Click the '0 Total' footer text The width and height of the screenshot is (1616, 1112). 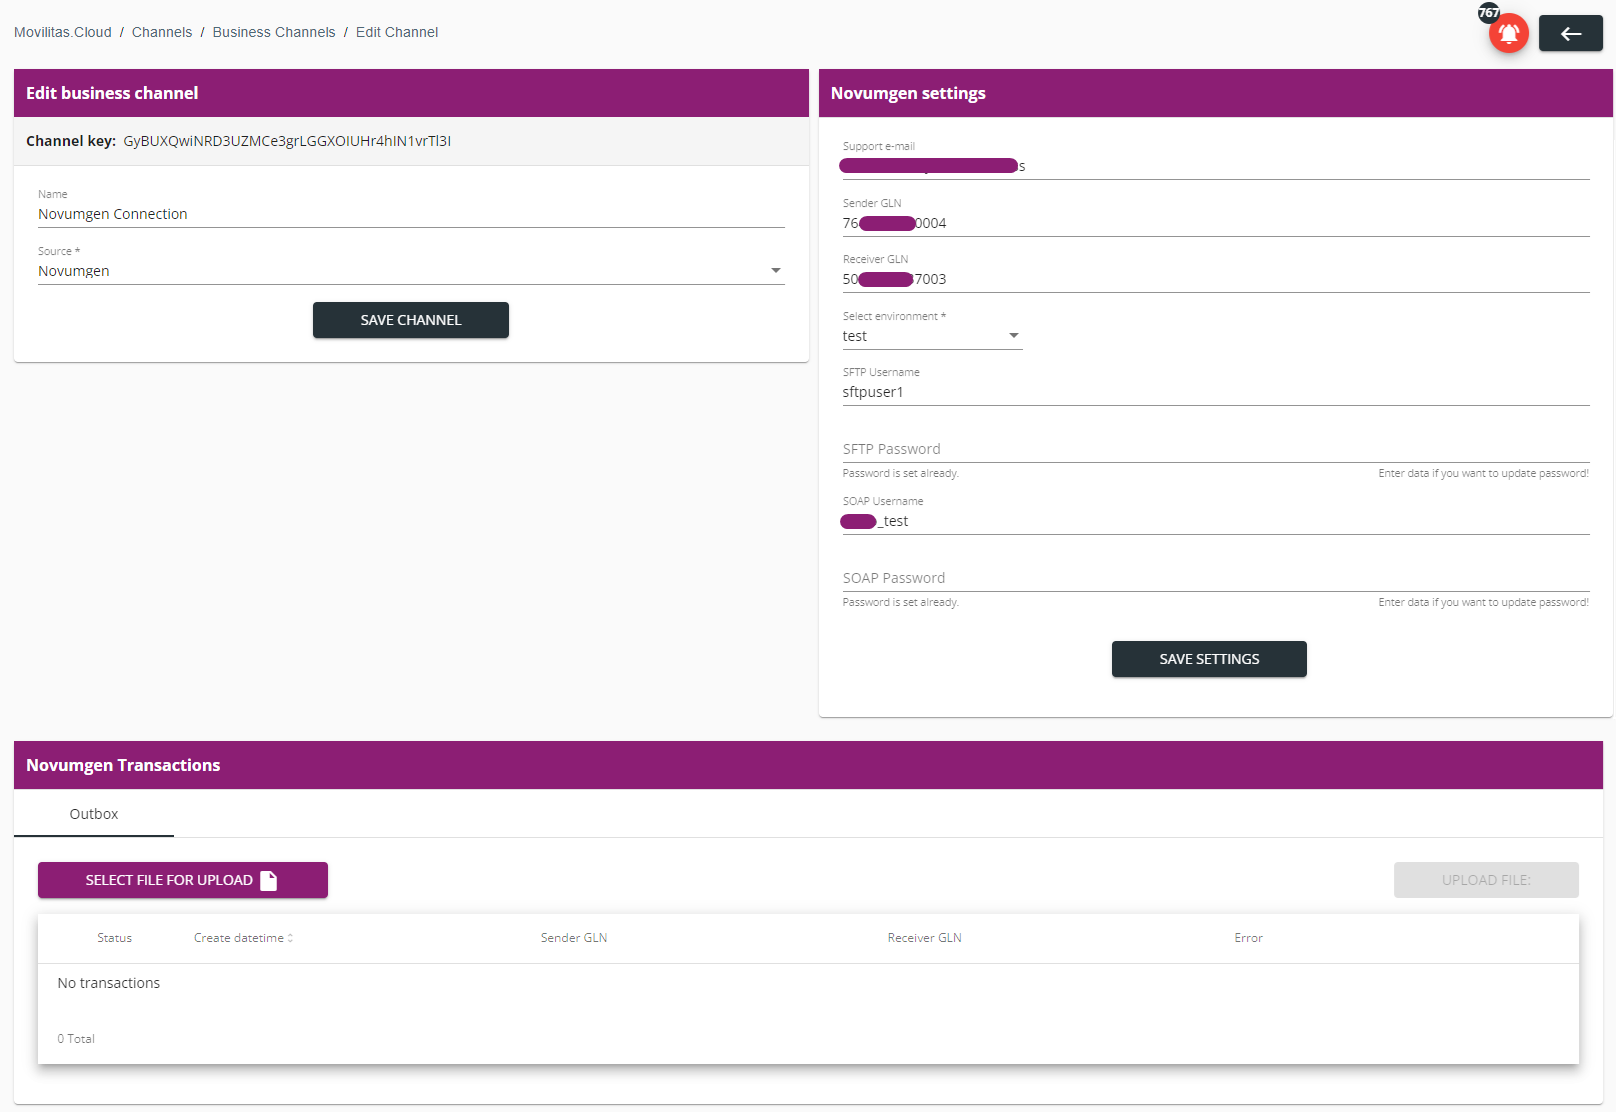pos(76,1039)
